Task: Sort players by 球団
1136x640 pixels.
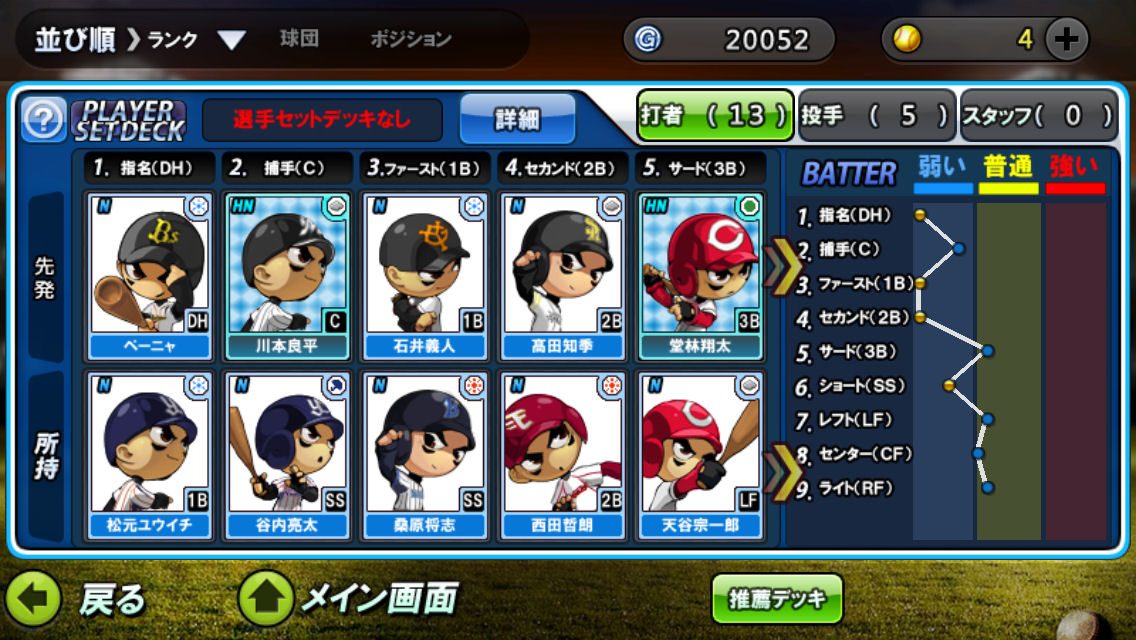Action: tap(299, 38)
